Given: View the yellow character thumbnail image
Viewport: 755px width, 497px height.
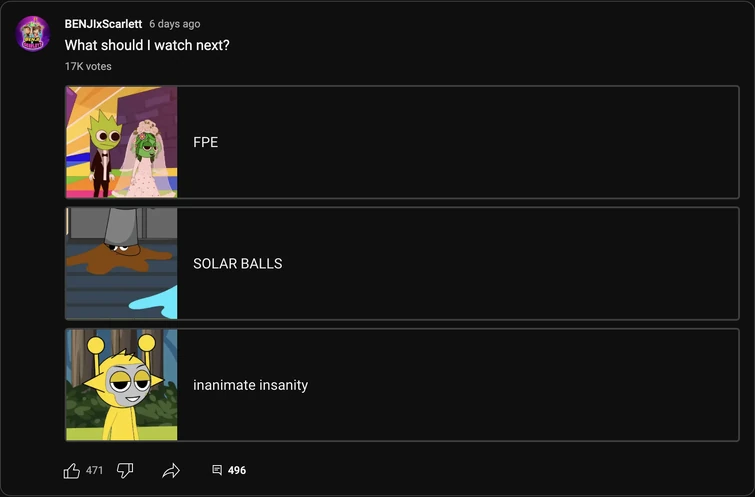Looking at the screenshot, I should (121, 385).
